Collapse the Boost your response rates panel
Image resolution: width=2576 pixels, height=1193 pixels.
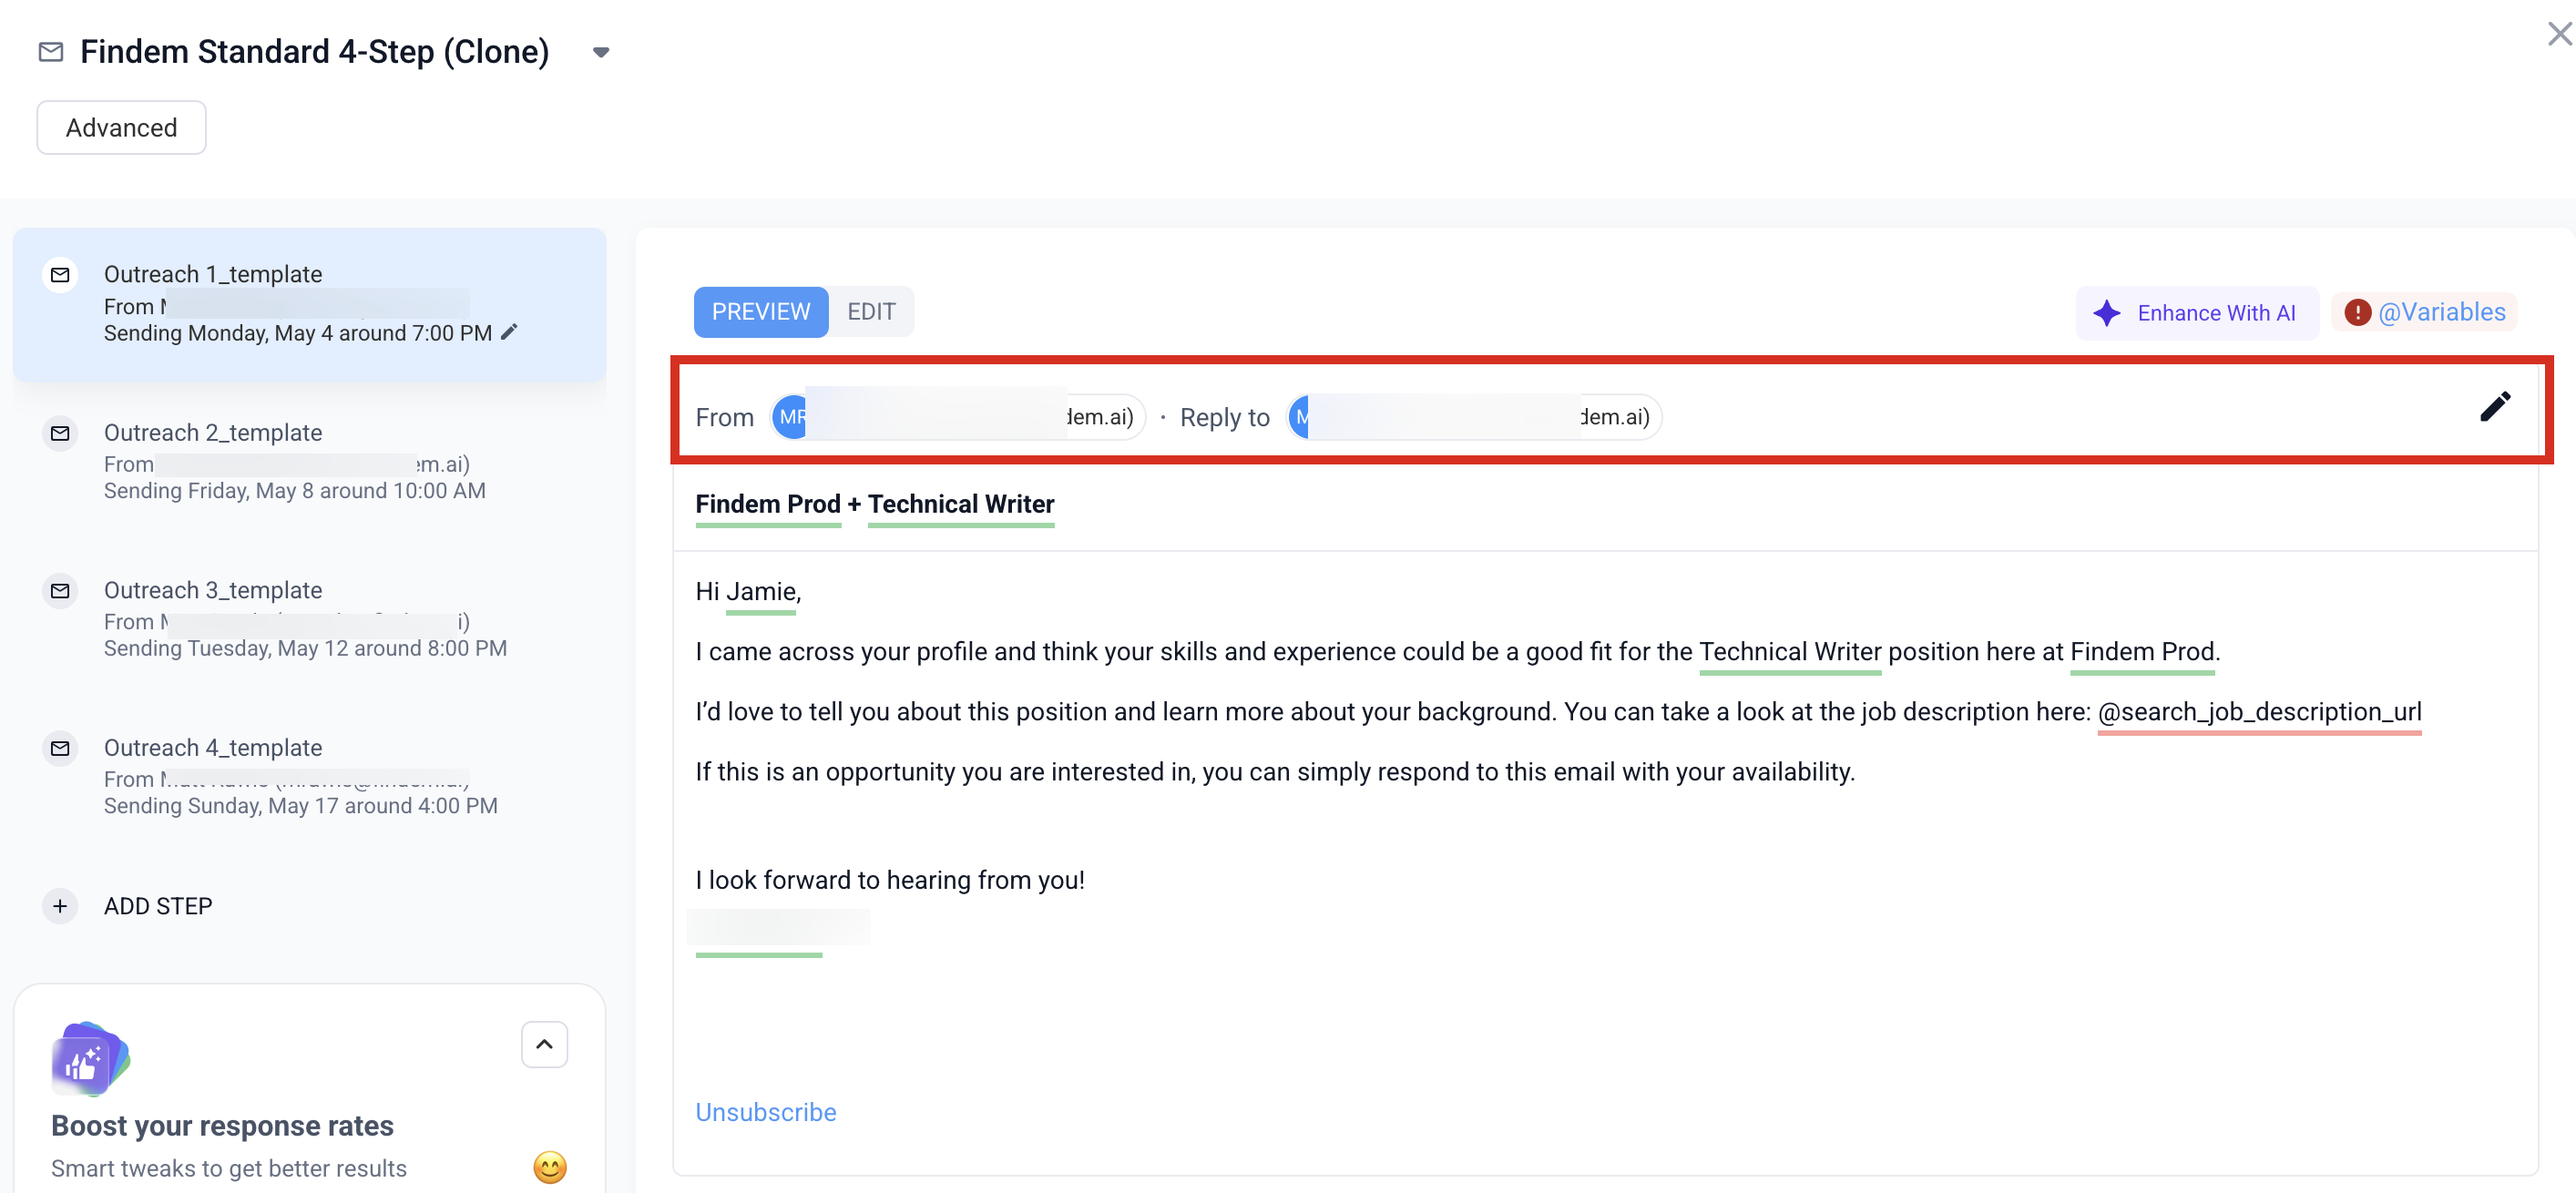click(x=544, y=1044)
